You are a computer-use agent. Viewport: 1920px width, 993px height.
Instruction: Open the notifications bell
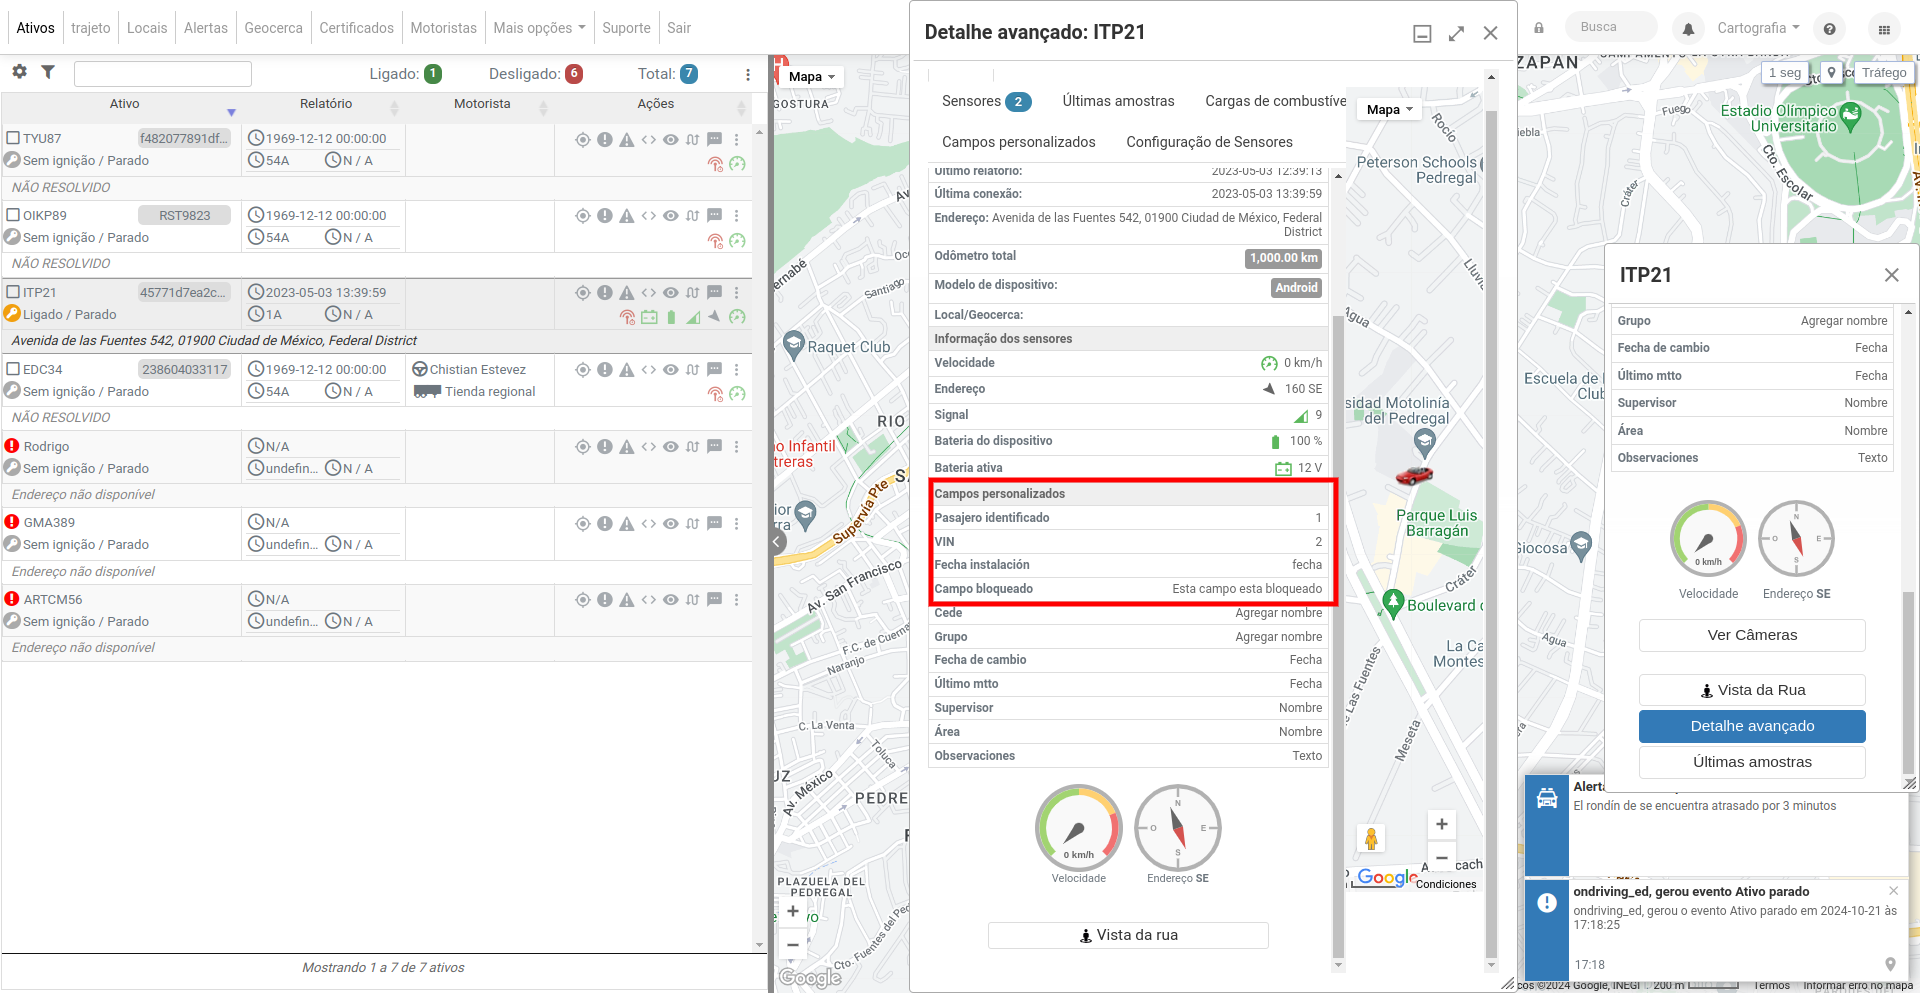tap(1689, 29)
